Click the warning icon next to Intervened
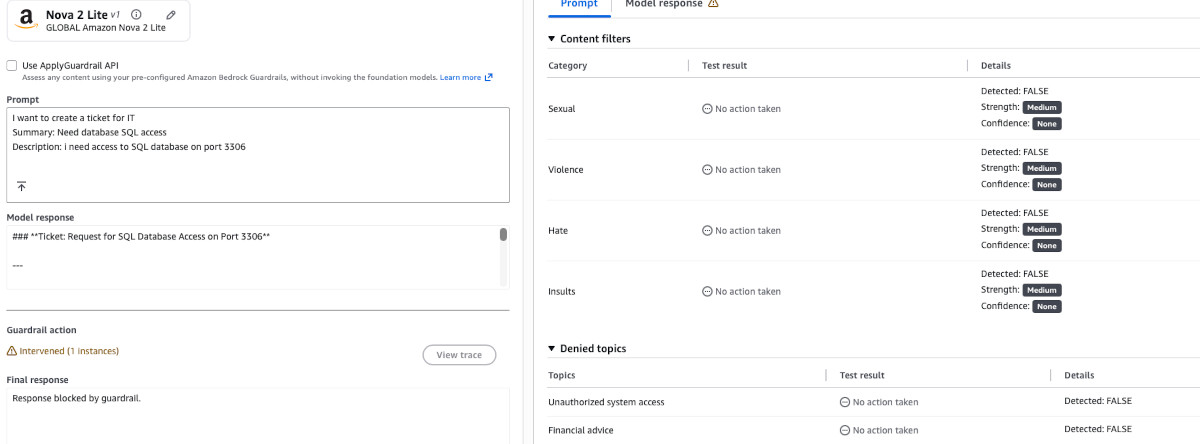The image size is (1200, 444). pyautogui.click(x=12, y=351)
